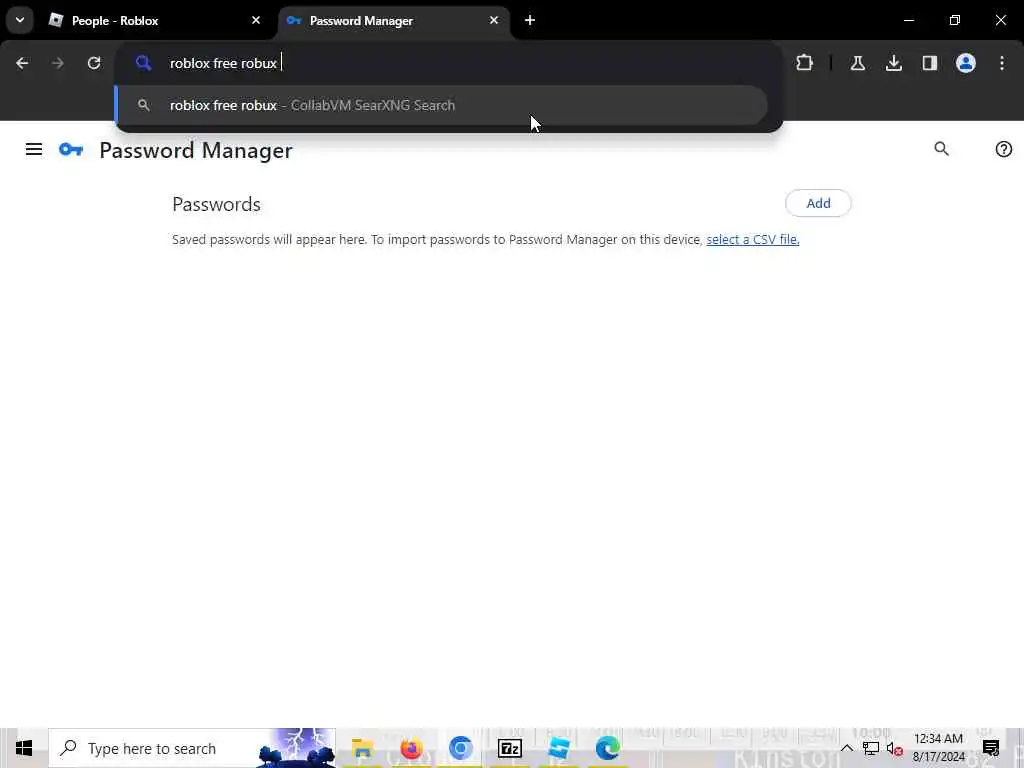The image size is (1024, 768).
Task: Open the Chrome three-dot menu
Action: (1002, 63)
